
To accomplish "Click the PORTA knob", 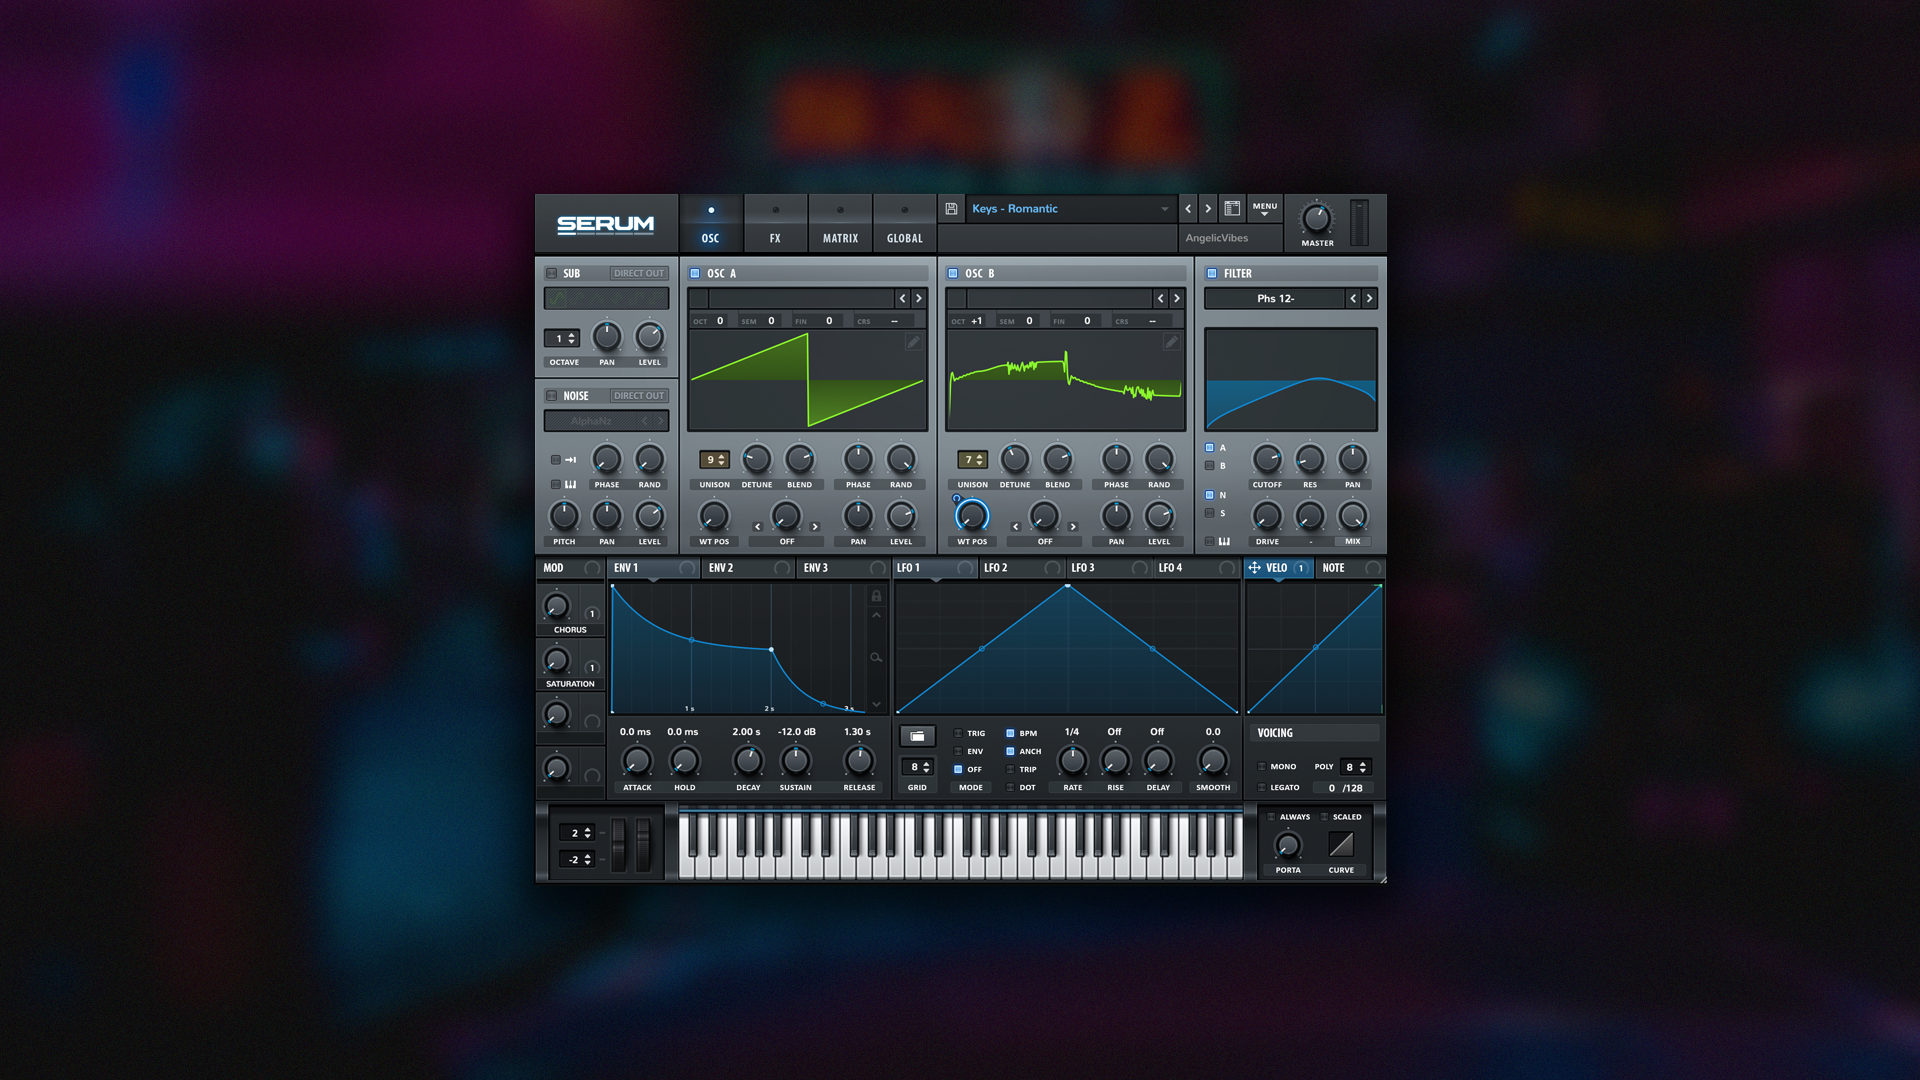I will coord(1288,846).
